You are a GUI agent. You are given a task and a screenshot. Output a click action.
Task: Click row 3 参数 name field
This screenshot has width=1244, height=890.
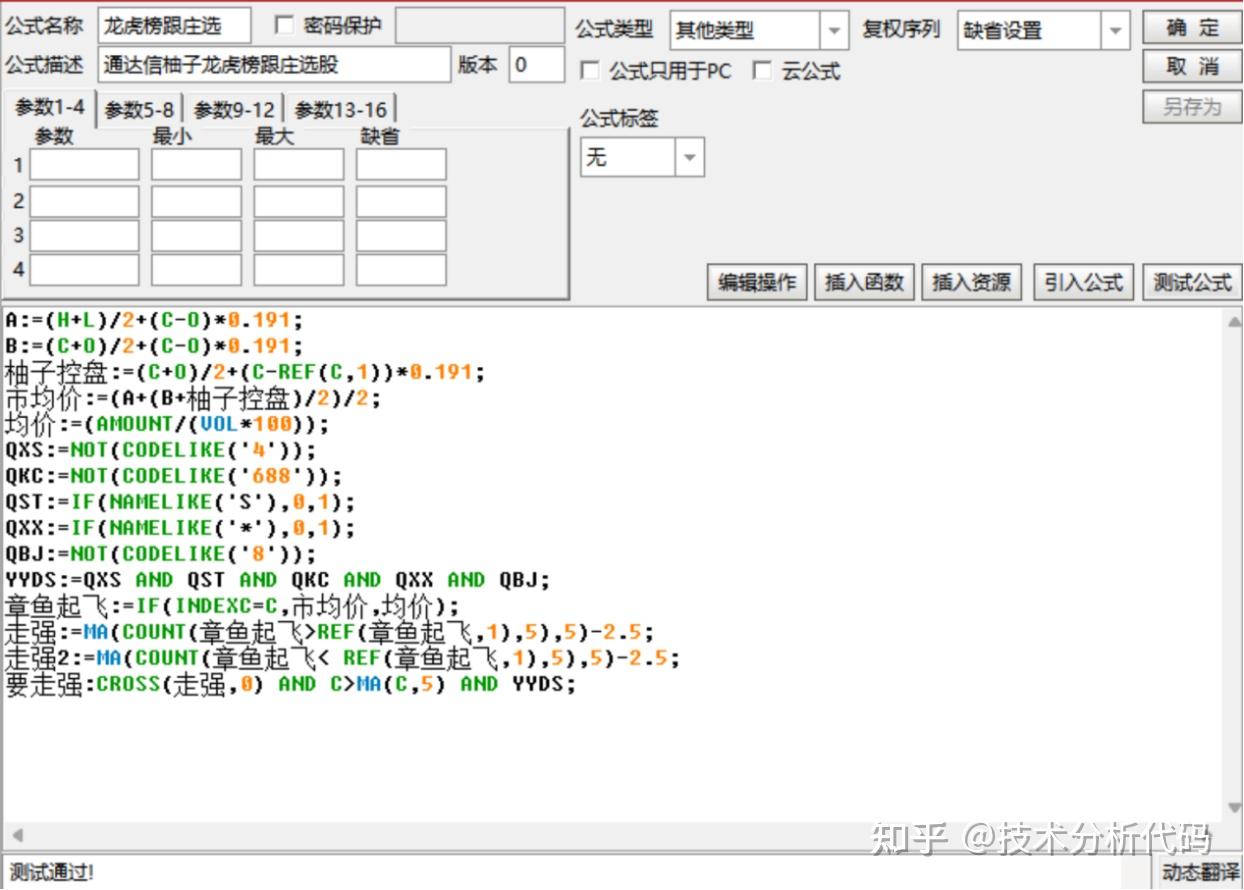tap(84, 235)
